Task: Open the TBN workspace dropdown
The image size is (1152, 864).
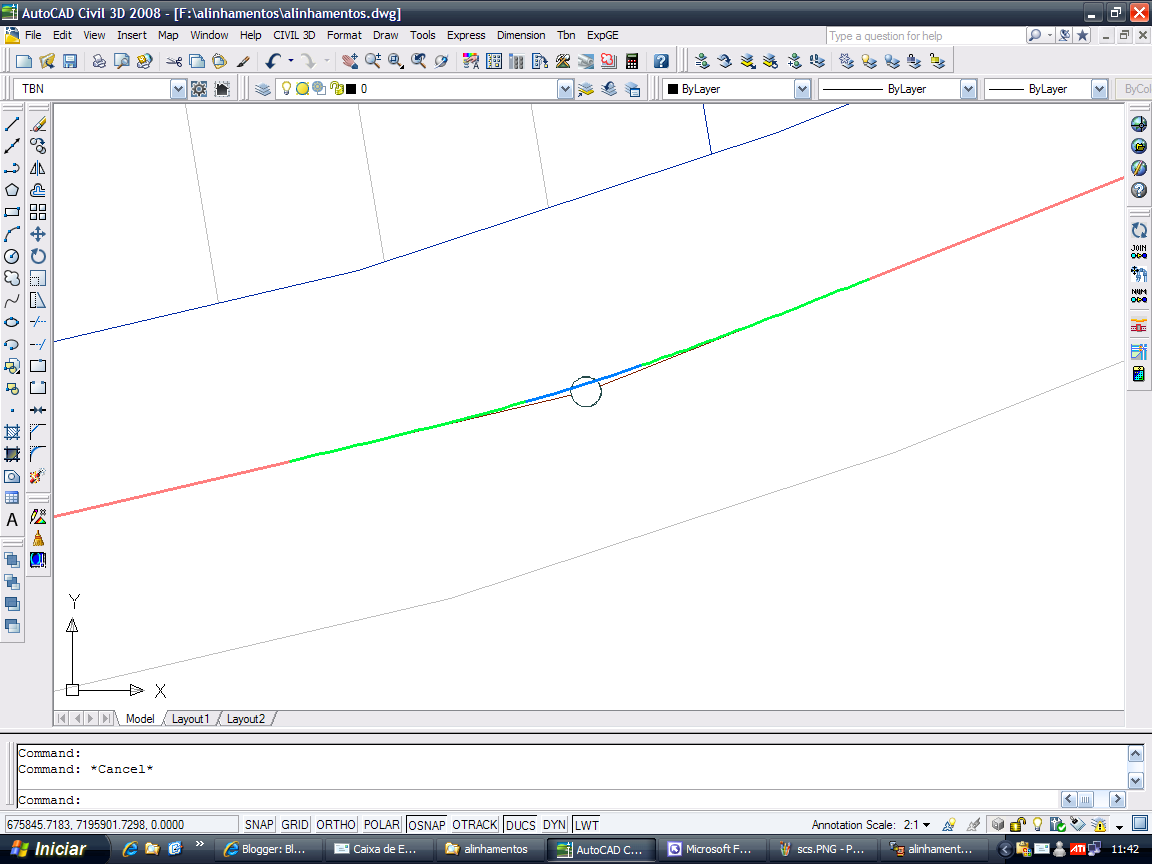Action: (x=178, y=89)
